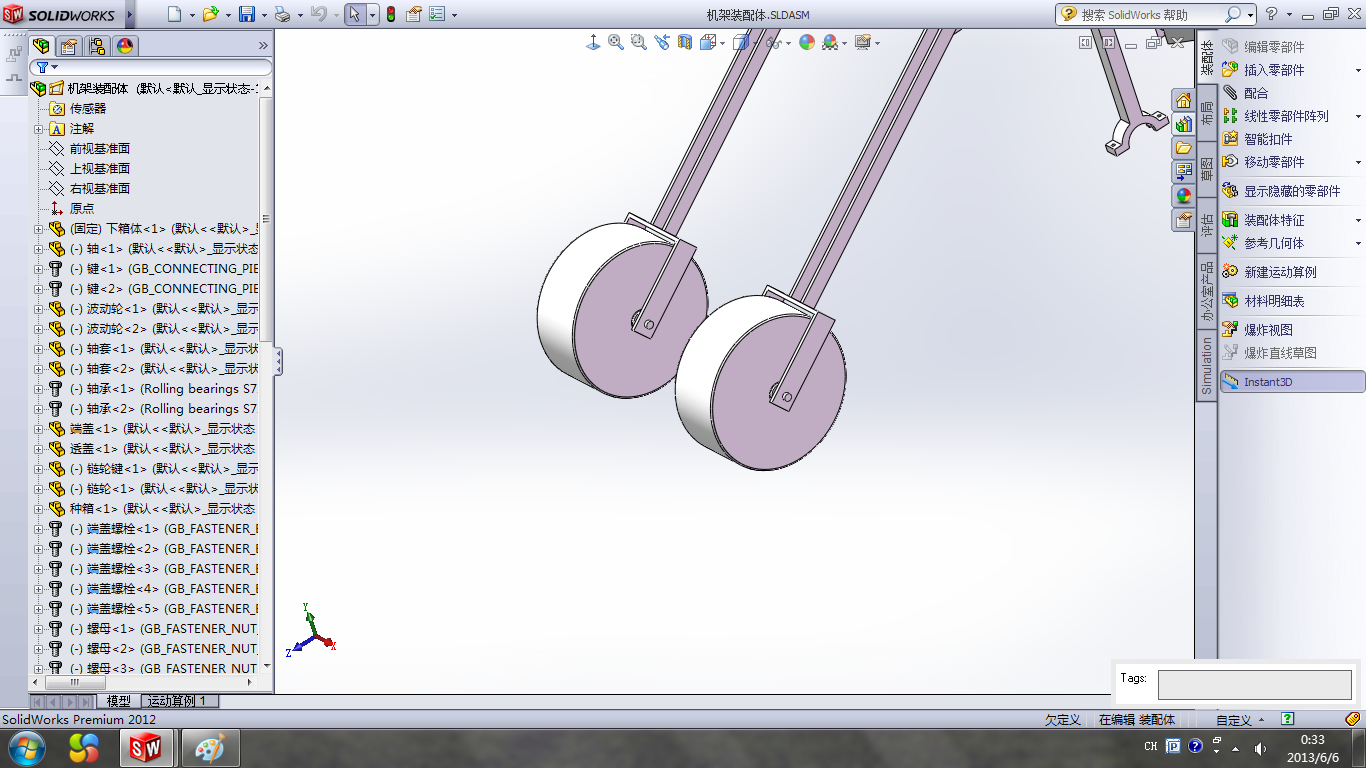Viewport: 1366px width, 768px height.
Task: Switch to the Simulation vertical tab
Action: tap(1207, 366)
